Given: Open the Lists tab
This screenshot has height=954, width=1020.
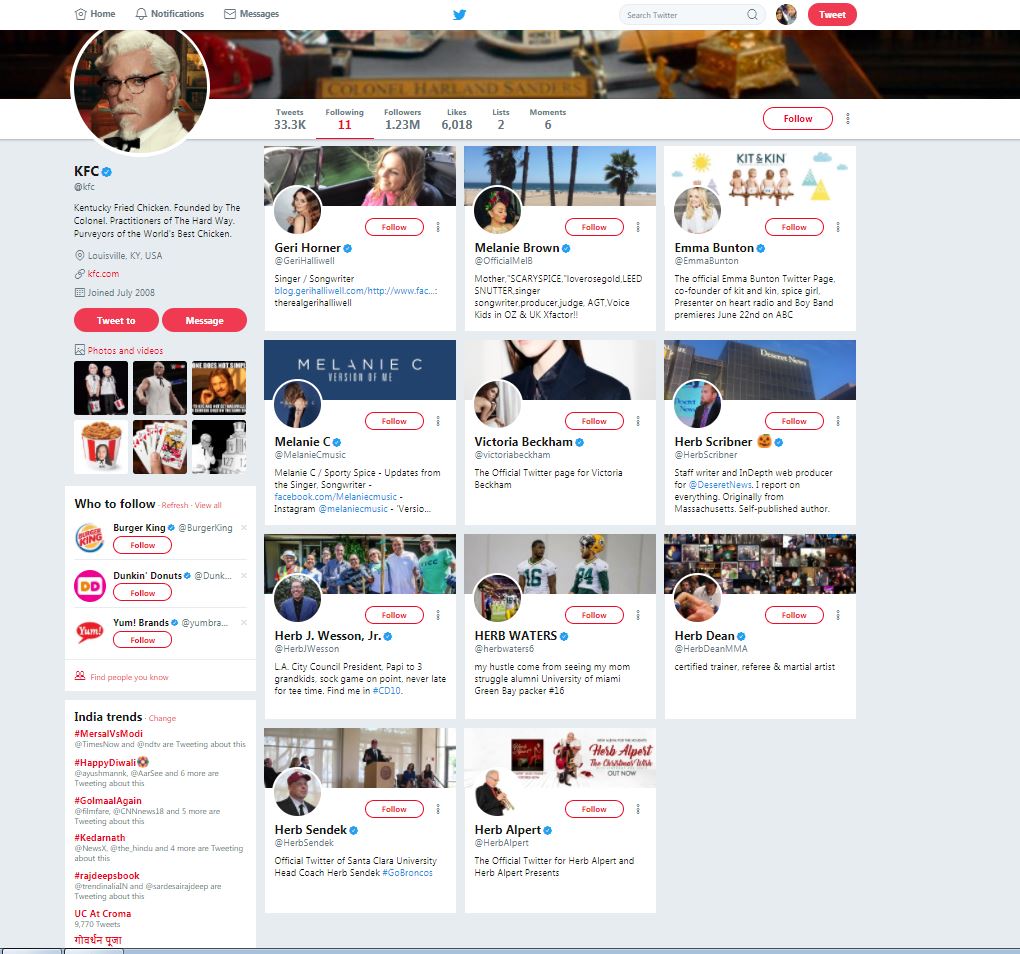Looking at the screenshot, I should (x=501, y=120).
